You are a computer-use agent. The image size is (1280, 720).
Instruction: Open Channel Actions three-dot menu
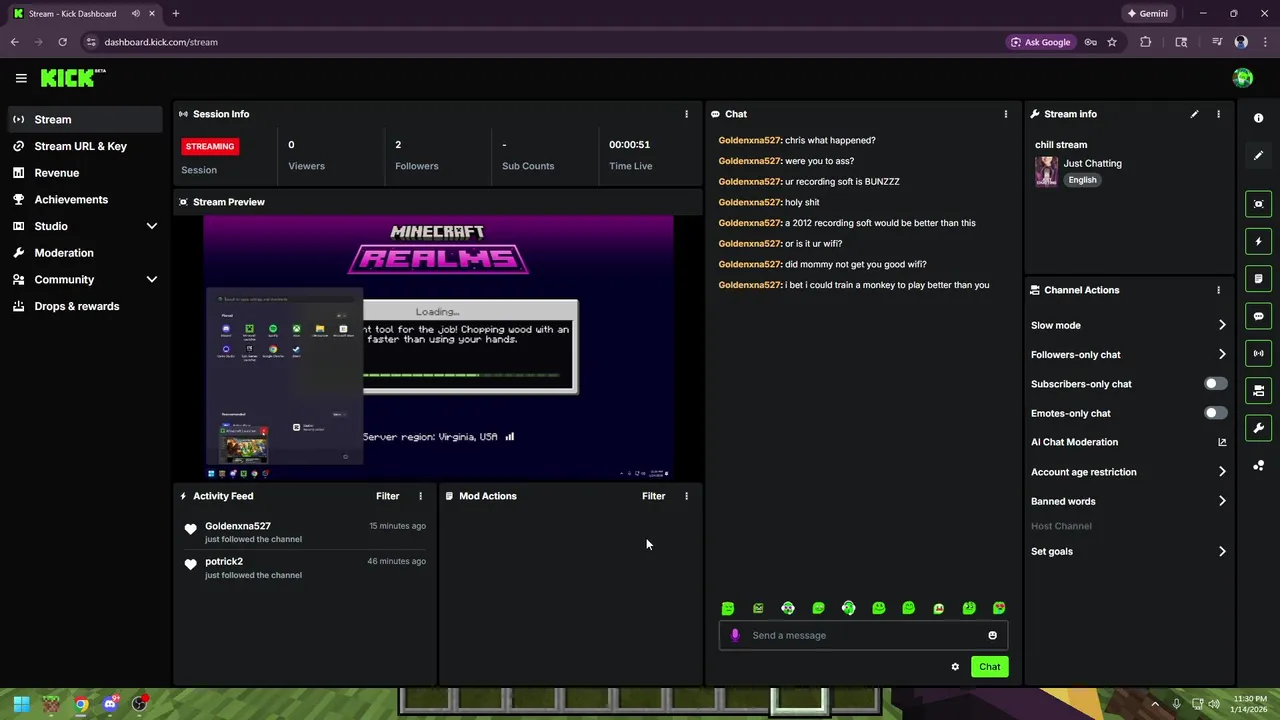click(x=1218, y=290)
